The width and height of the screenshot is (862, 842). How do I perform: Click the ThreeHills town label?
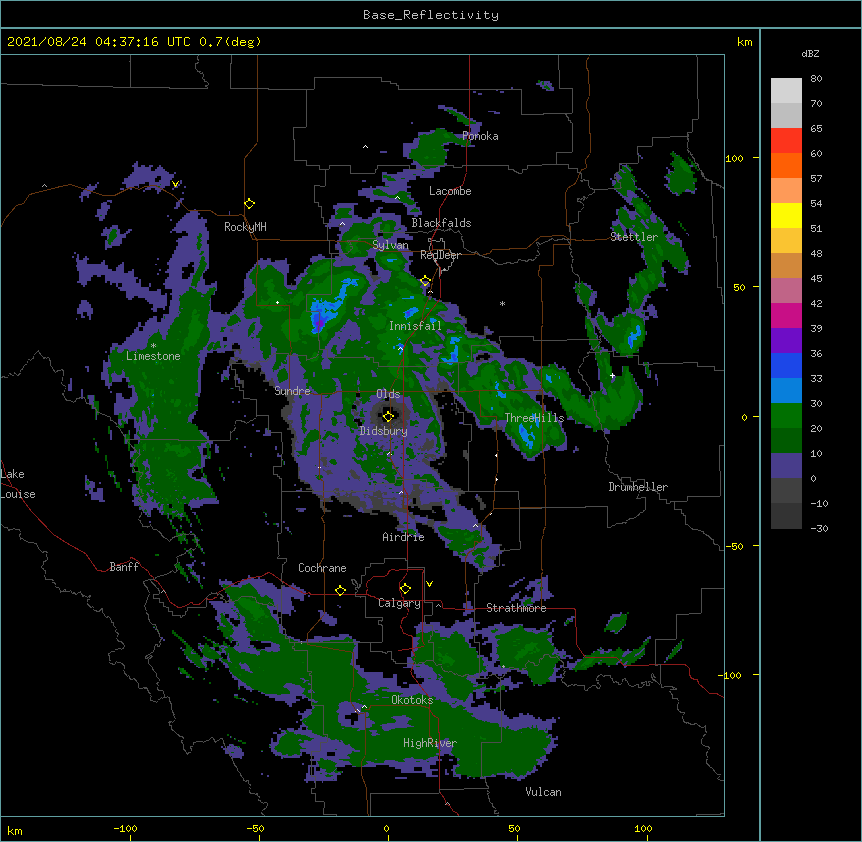click(x=534, y=418)
